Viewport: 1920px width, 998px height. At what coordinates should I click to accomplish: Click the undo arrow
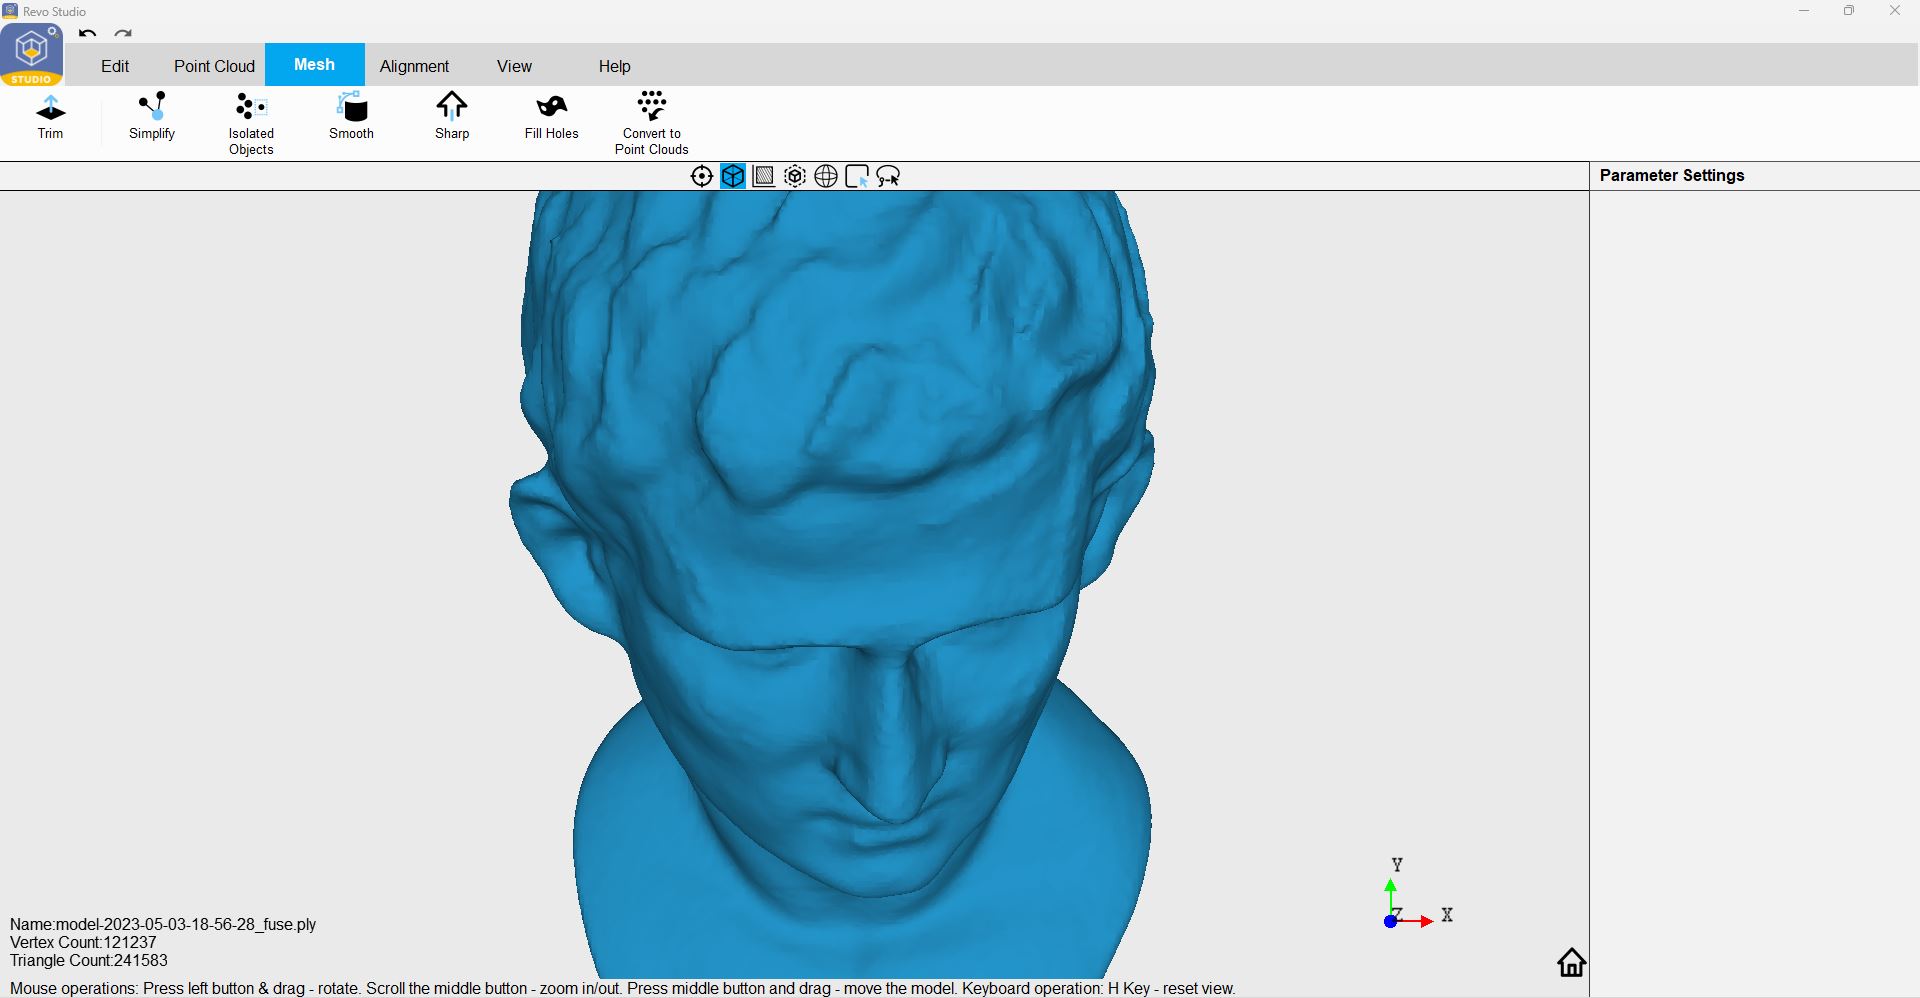click(88, 34)
